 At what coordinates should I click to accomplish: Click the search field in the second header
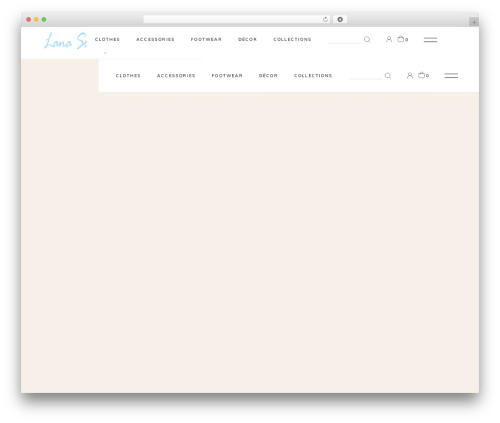(366, 76)
